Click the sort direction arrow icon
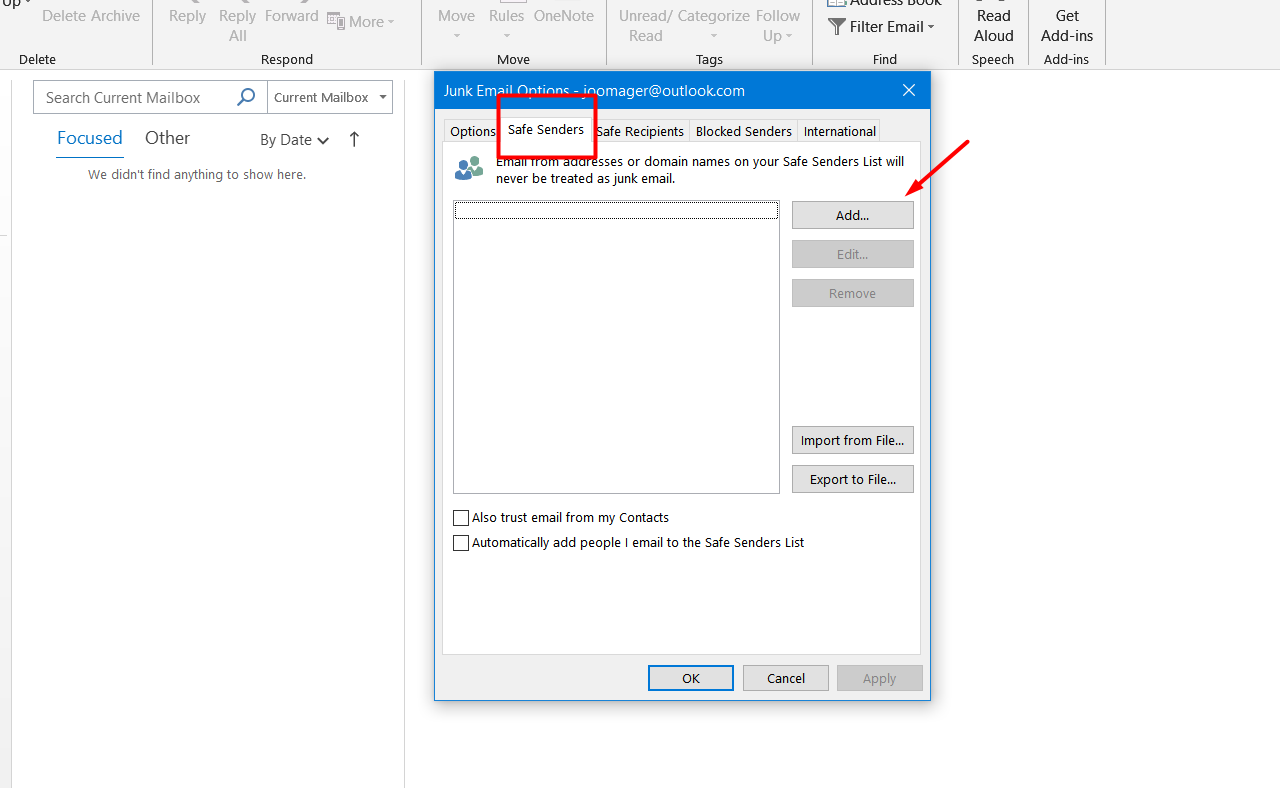This screenshot has height=788, width=1280. point(354,139)
